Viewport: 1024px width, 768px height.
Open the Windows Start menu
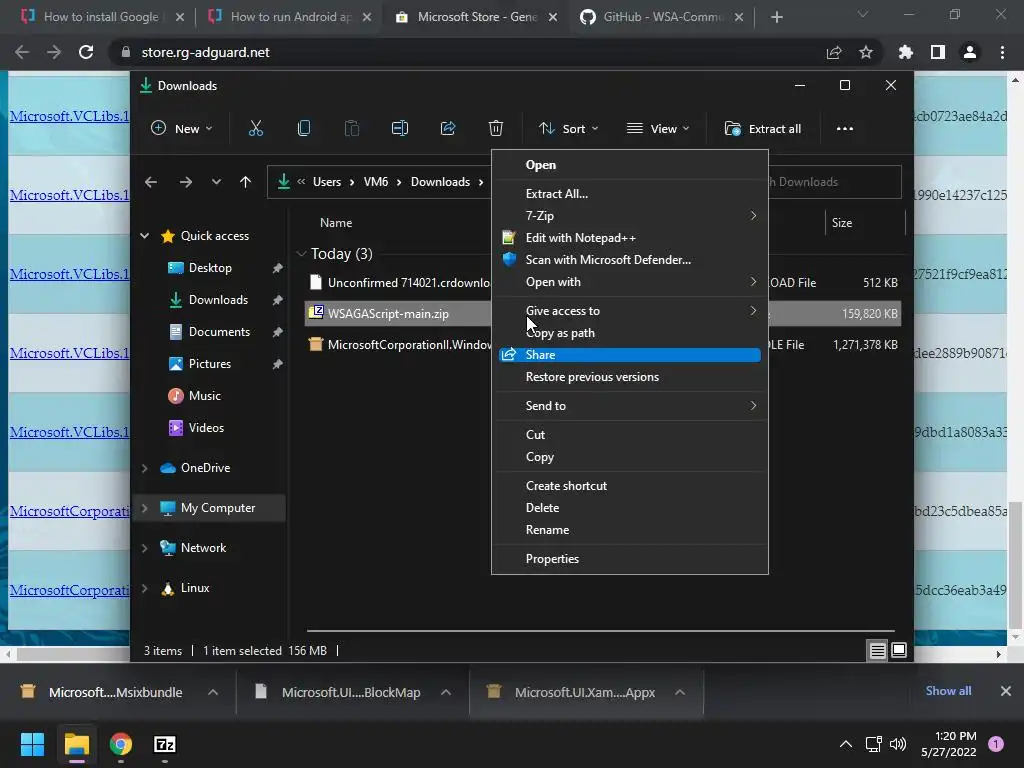(32, 744)
